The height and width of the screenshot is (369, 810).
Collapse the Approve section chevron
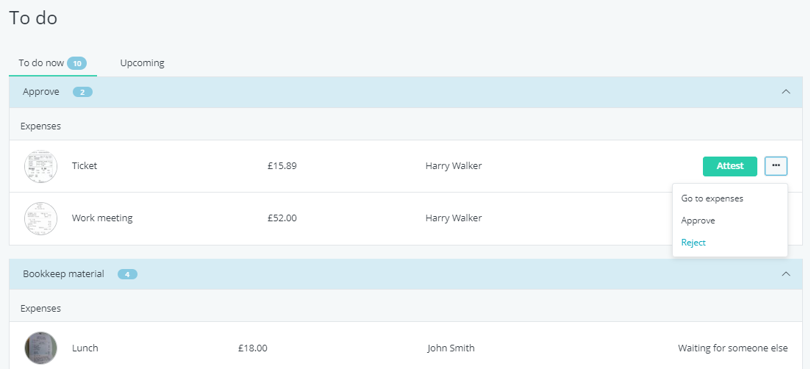(786, 91)
